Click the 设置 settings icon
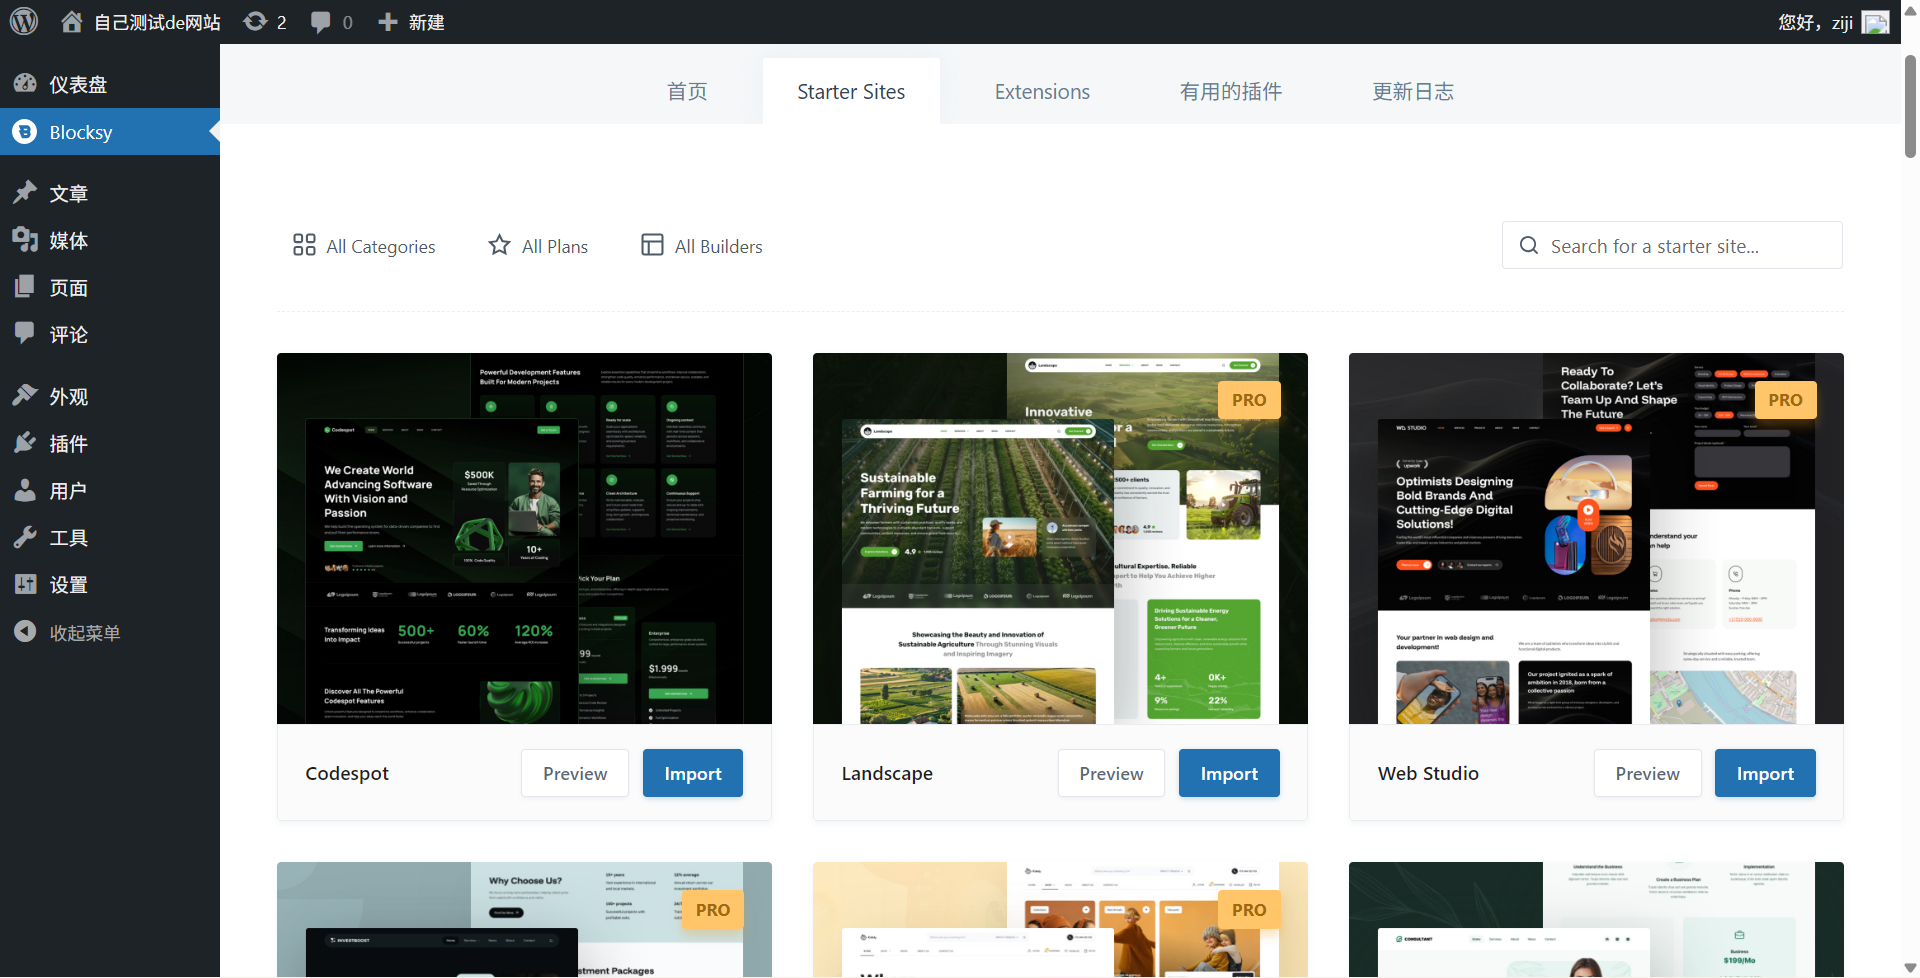 tap(25, 584)
